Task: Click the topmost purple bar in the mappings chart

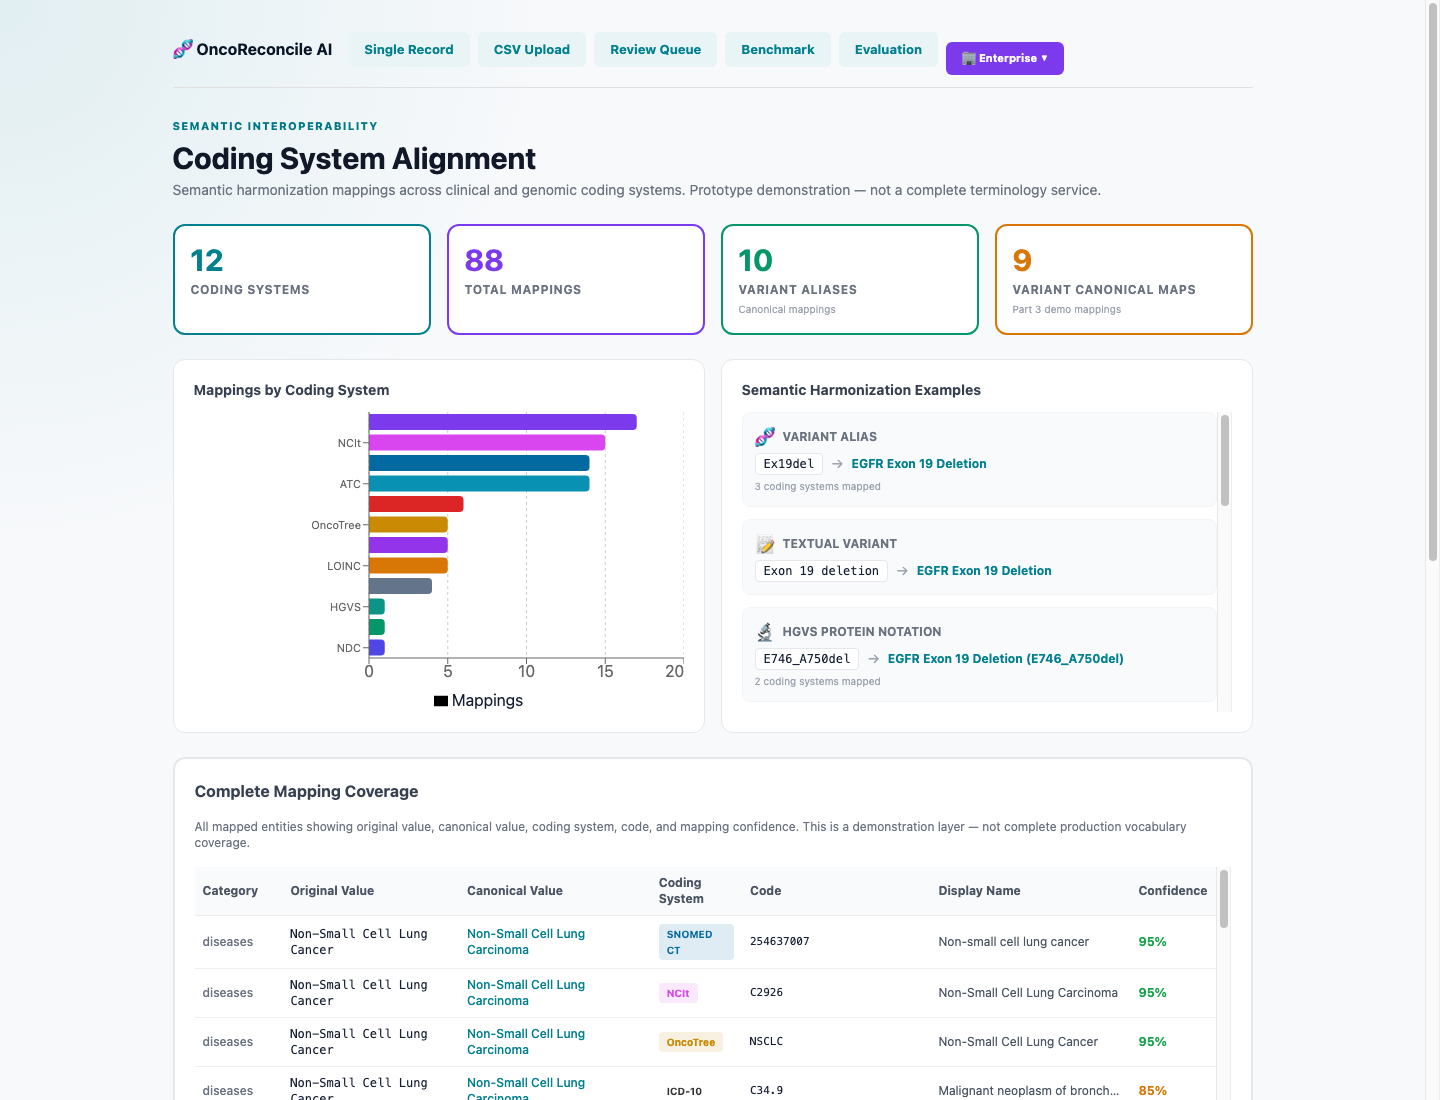Action: [x=502, y=422]
